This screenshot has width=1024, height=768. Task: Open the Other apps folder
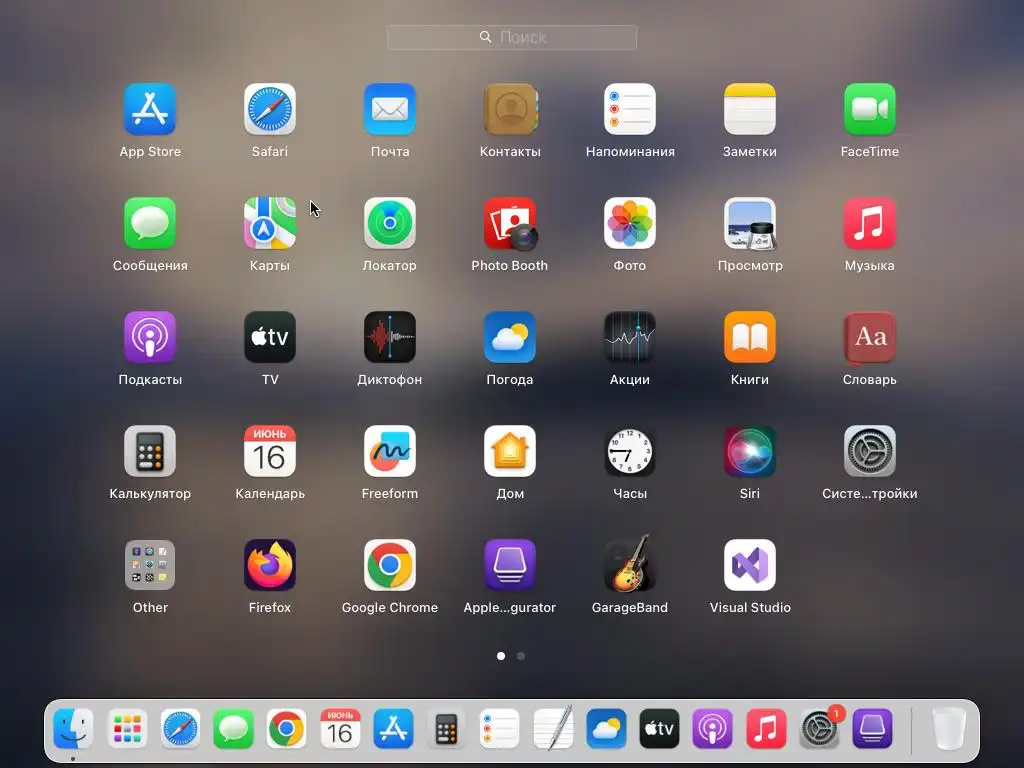150,565
